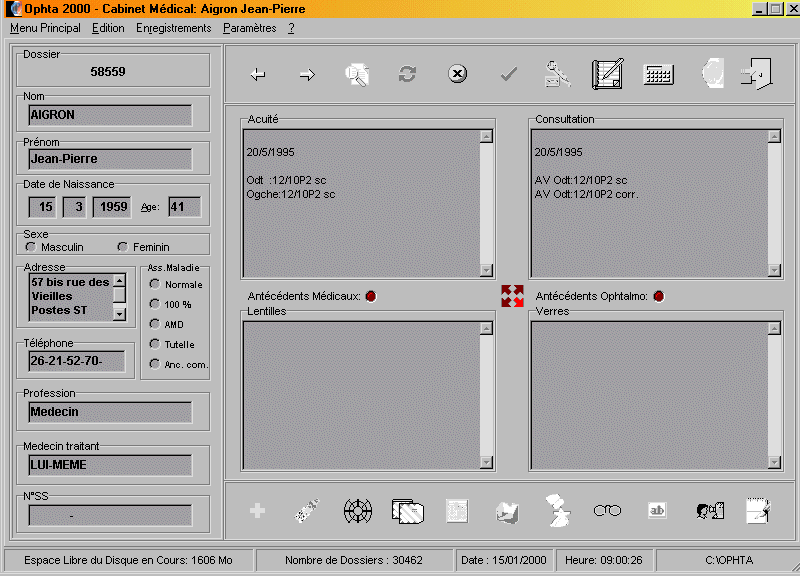The image size is (800, 576).
Task: Click the Lentilles text area
Action: (362, 395)
